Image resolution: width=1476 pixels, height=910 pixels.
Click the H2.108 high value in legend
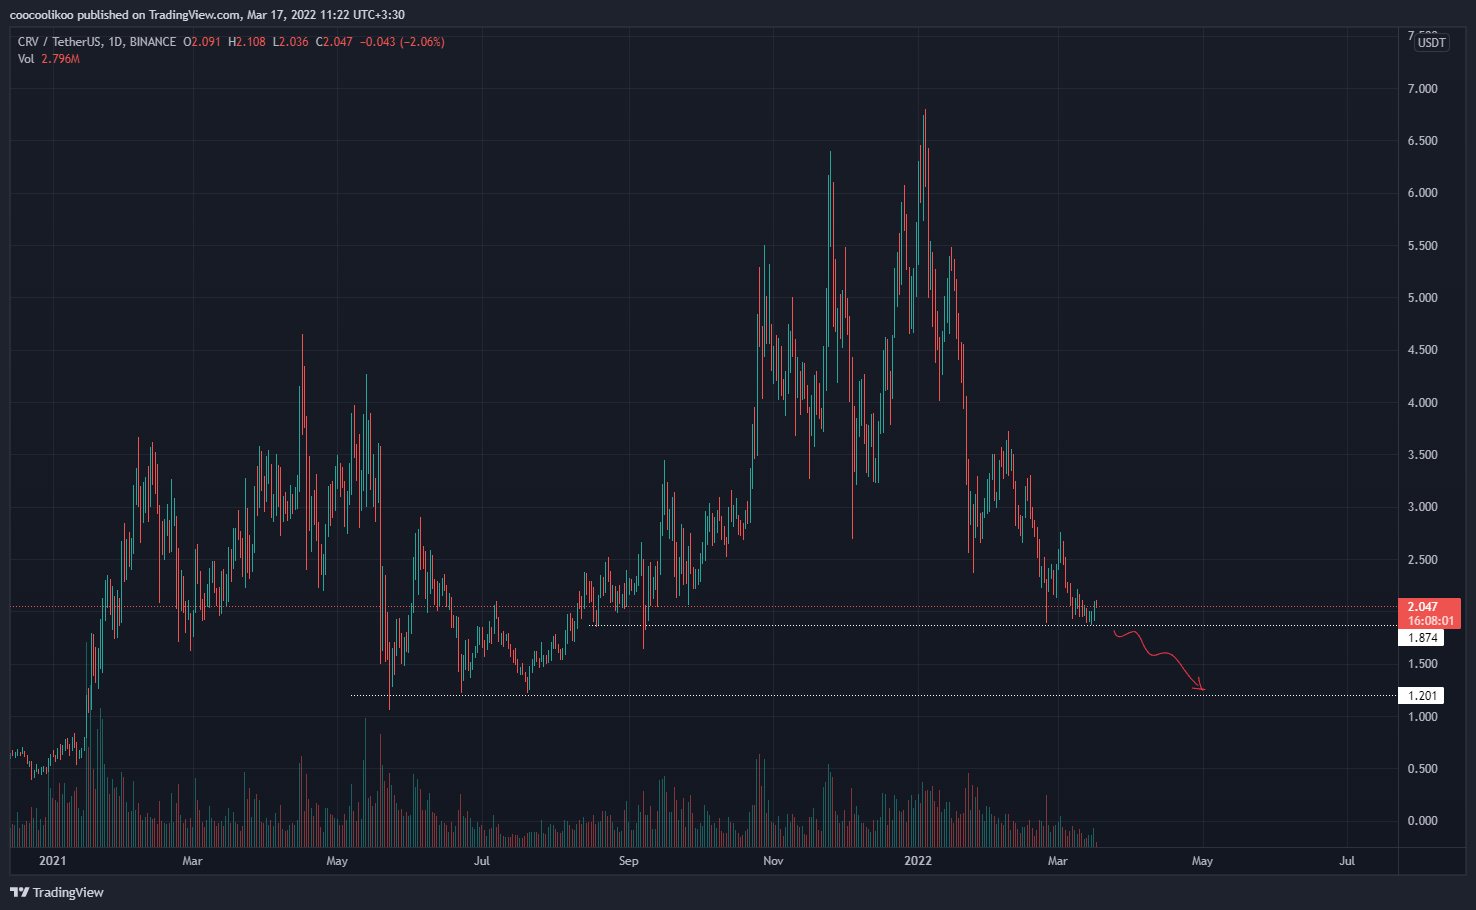point(247,42)
